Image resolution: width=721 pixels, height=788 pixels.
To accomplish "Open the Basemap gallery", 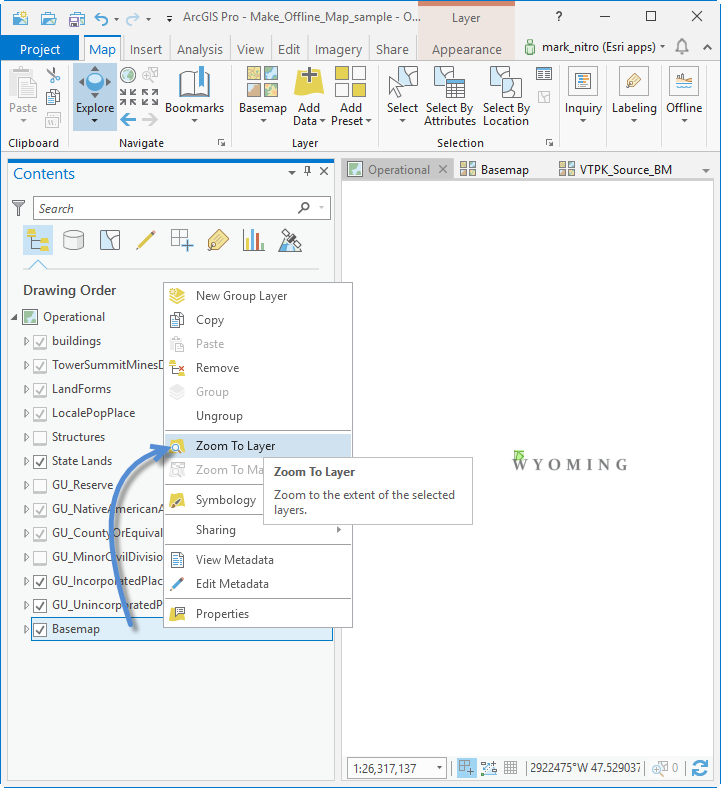I will click(x=263, y=96).
